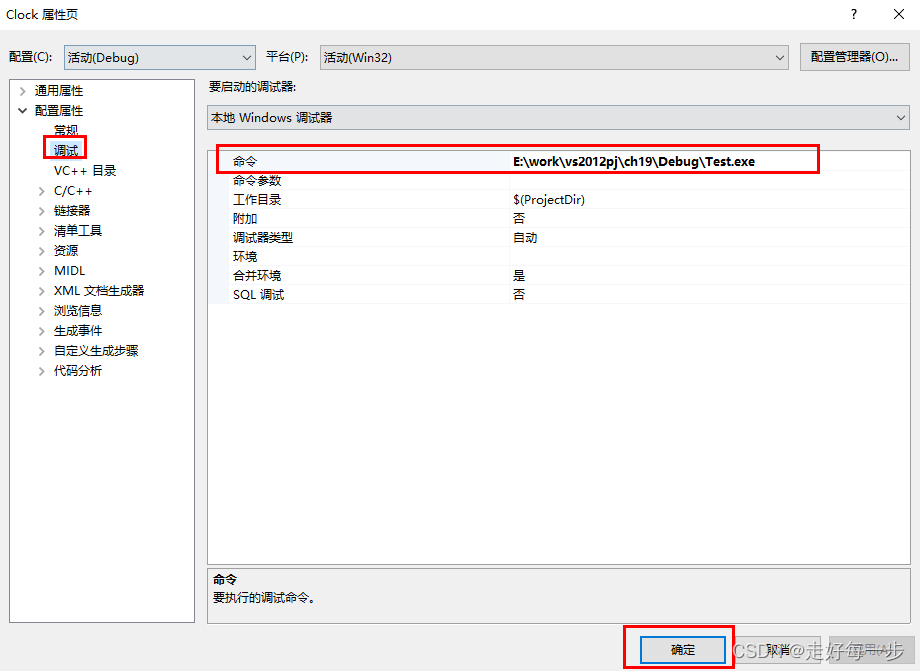Expand the 通用属性 tree node
This screenshot has width=920, height=671.
pyautogui.click(x=22, y=89)
